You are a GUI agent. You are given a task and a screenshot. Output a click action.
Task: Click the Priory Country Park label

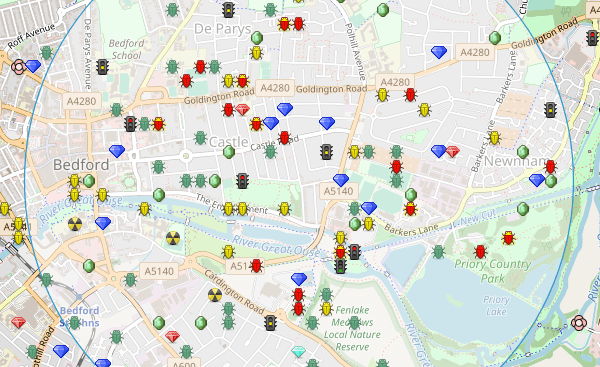click(493, 271)
